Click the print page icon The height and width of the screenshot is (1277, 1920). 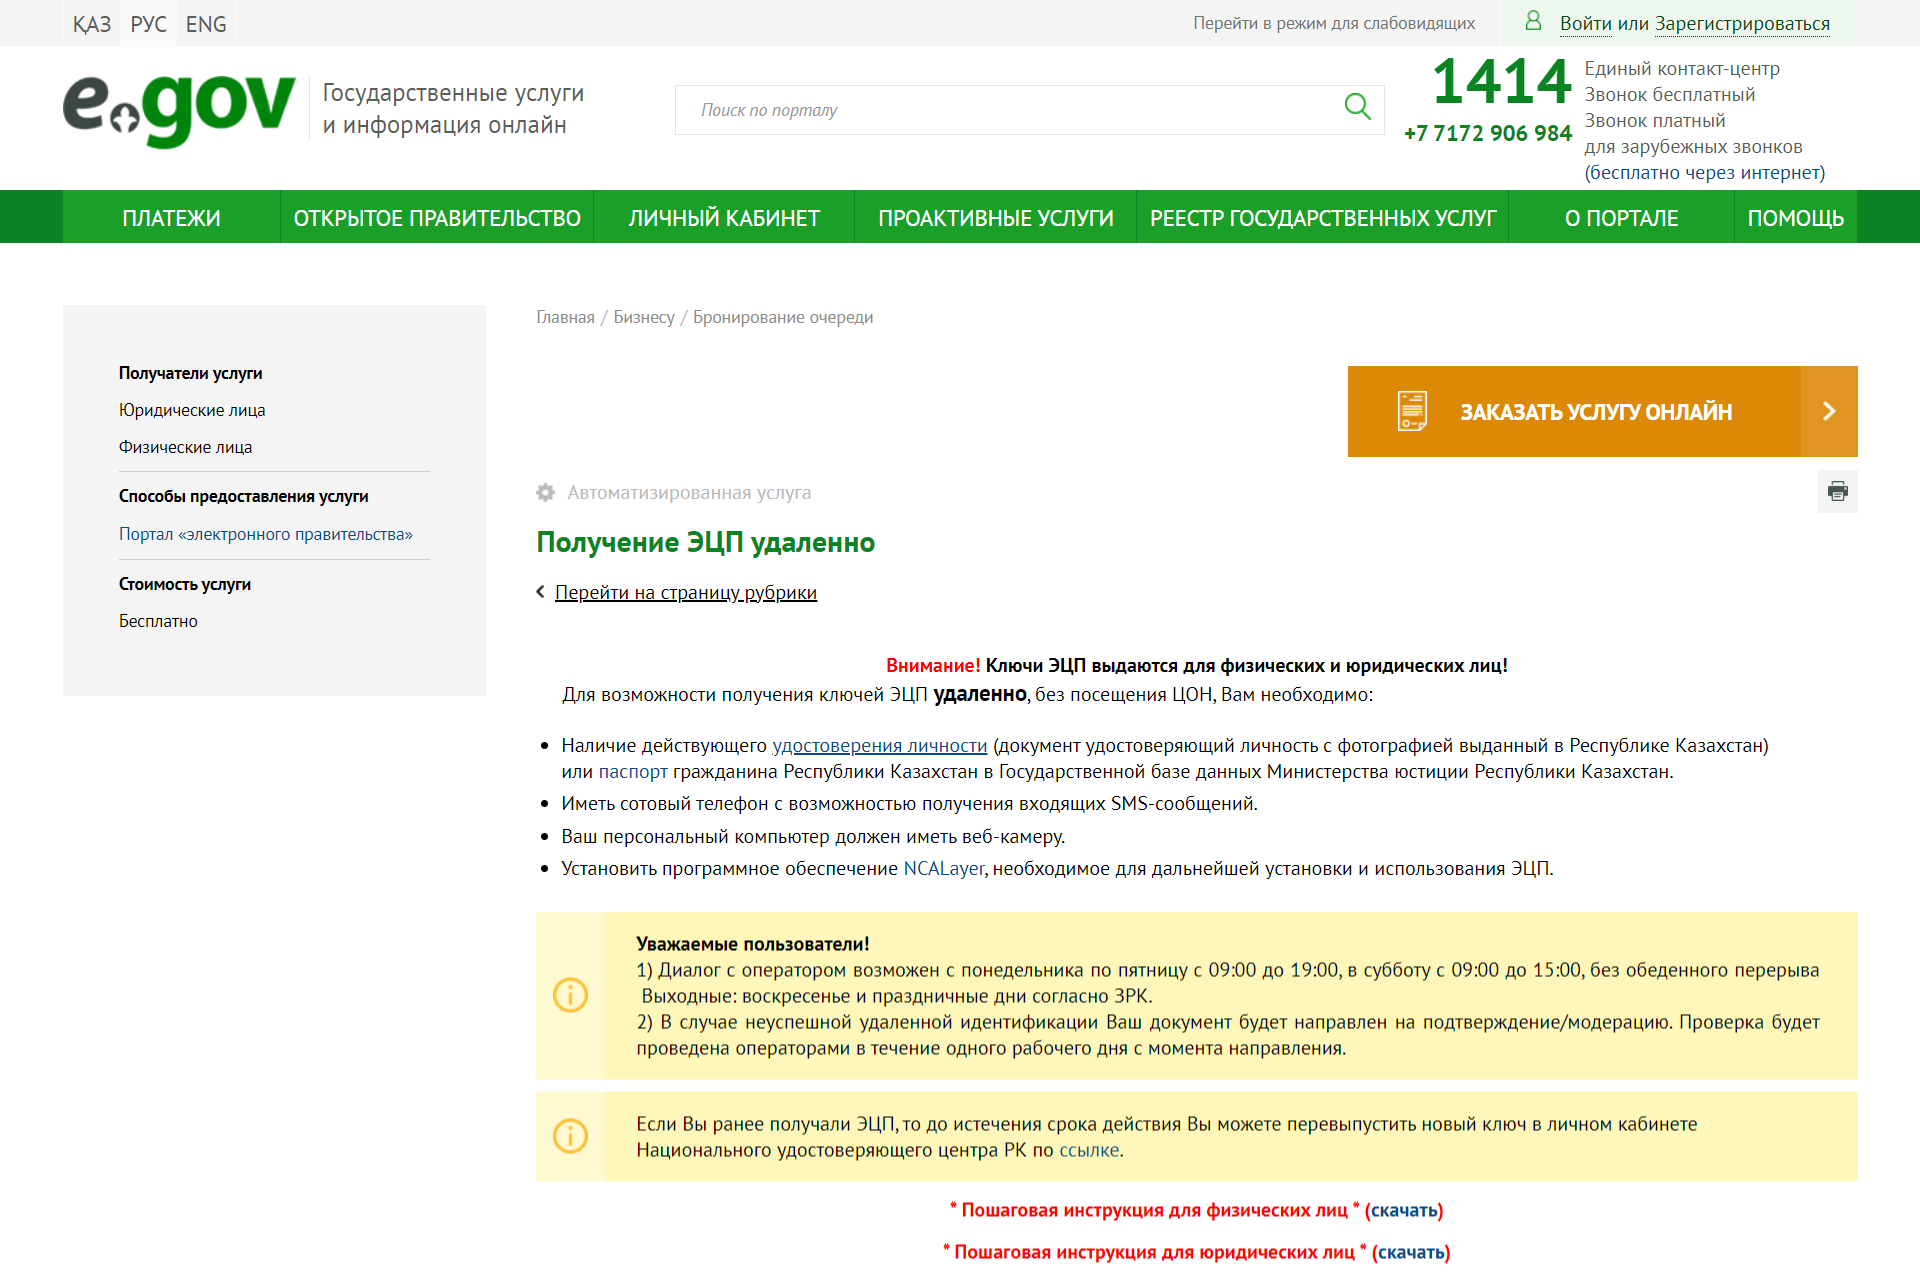(x=1837, y=491)
